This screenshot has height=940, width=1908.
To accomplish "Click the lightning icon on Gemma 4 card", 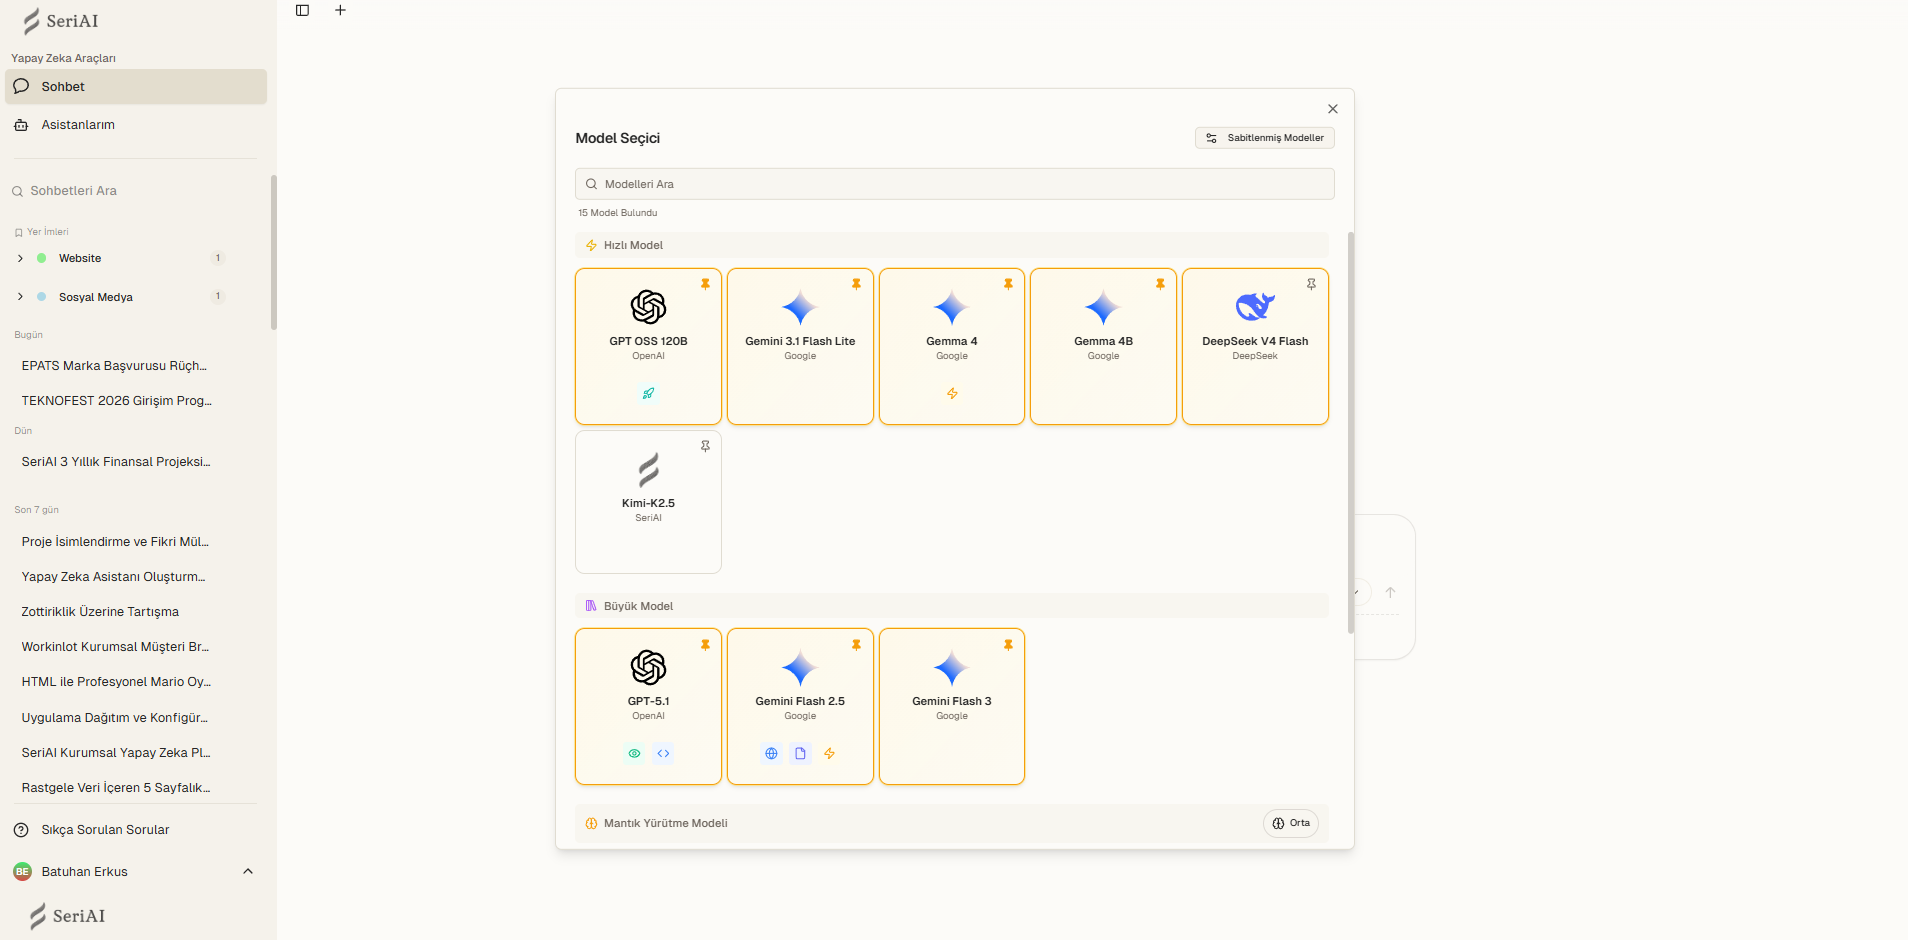I will tap(952, 393).
